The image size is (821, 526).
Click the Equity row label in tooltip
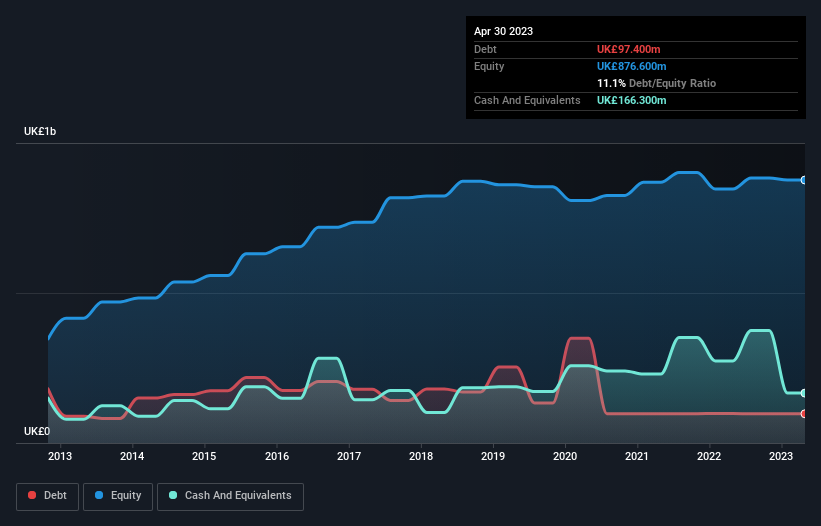(x=489, y=66)
